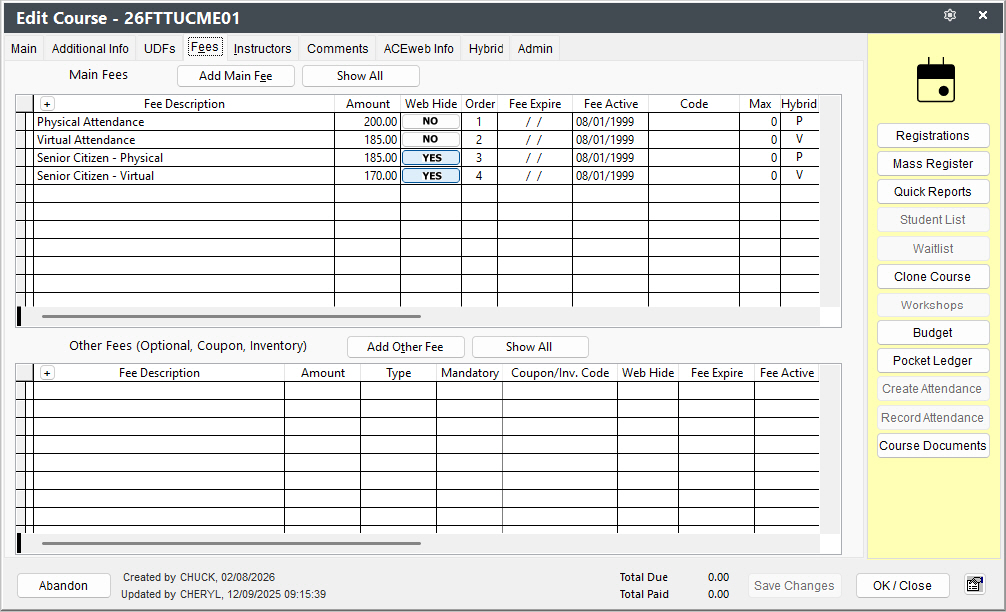Open the Budget button
The image size is (1006, 612).
tap(932, 332)
